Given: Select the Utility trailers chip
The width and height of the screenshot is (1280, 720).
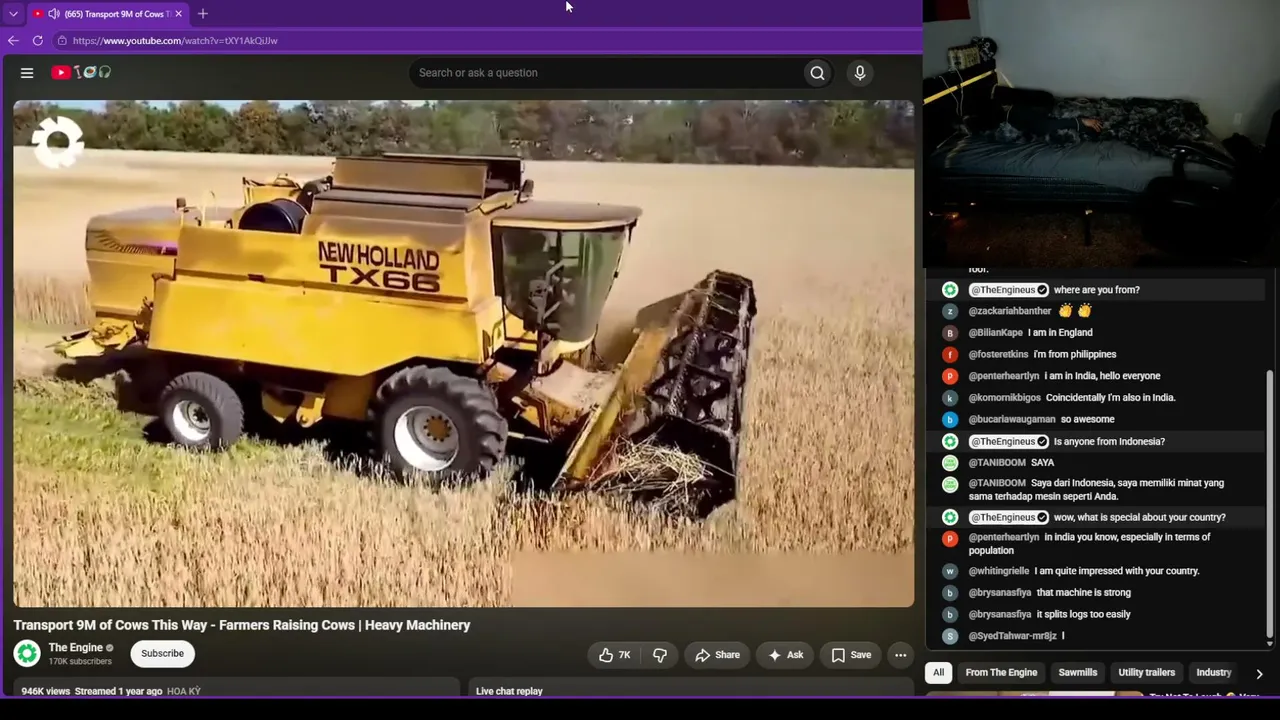Looking at the screenshot, I should coord(1146,673).
